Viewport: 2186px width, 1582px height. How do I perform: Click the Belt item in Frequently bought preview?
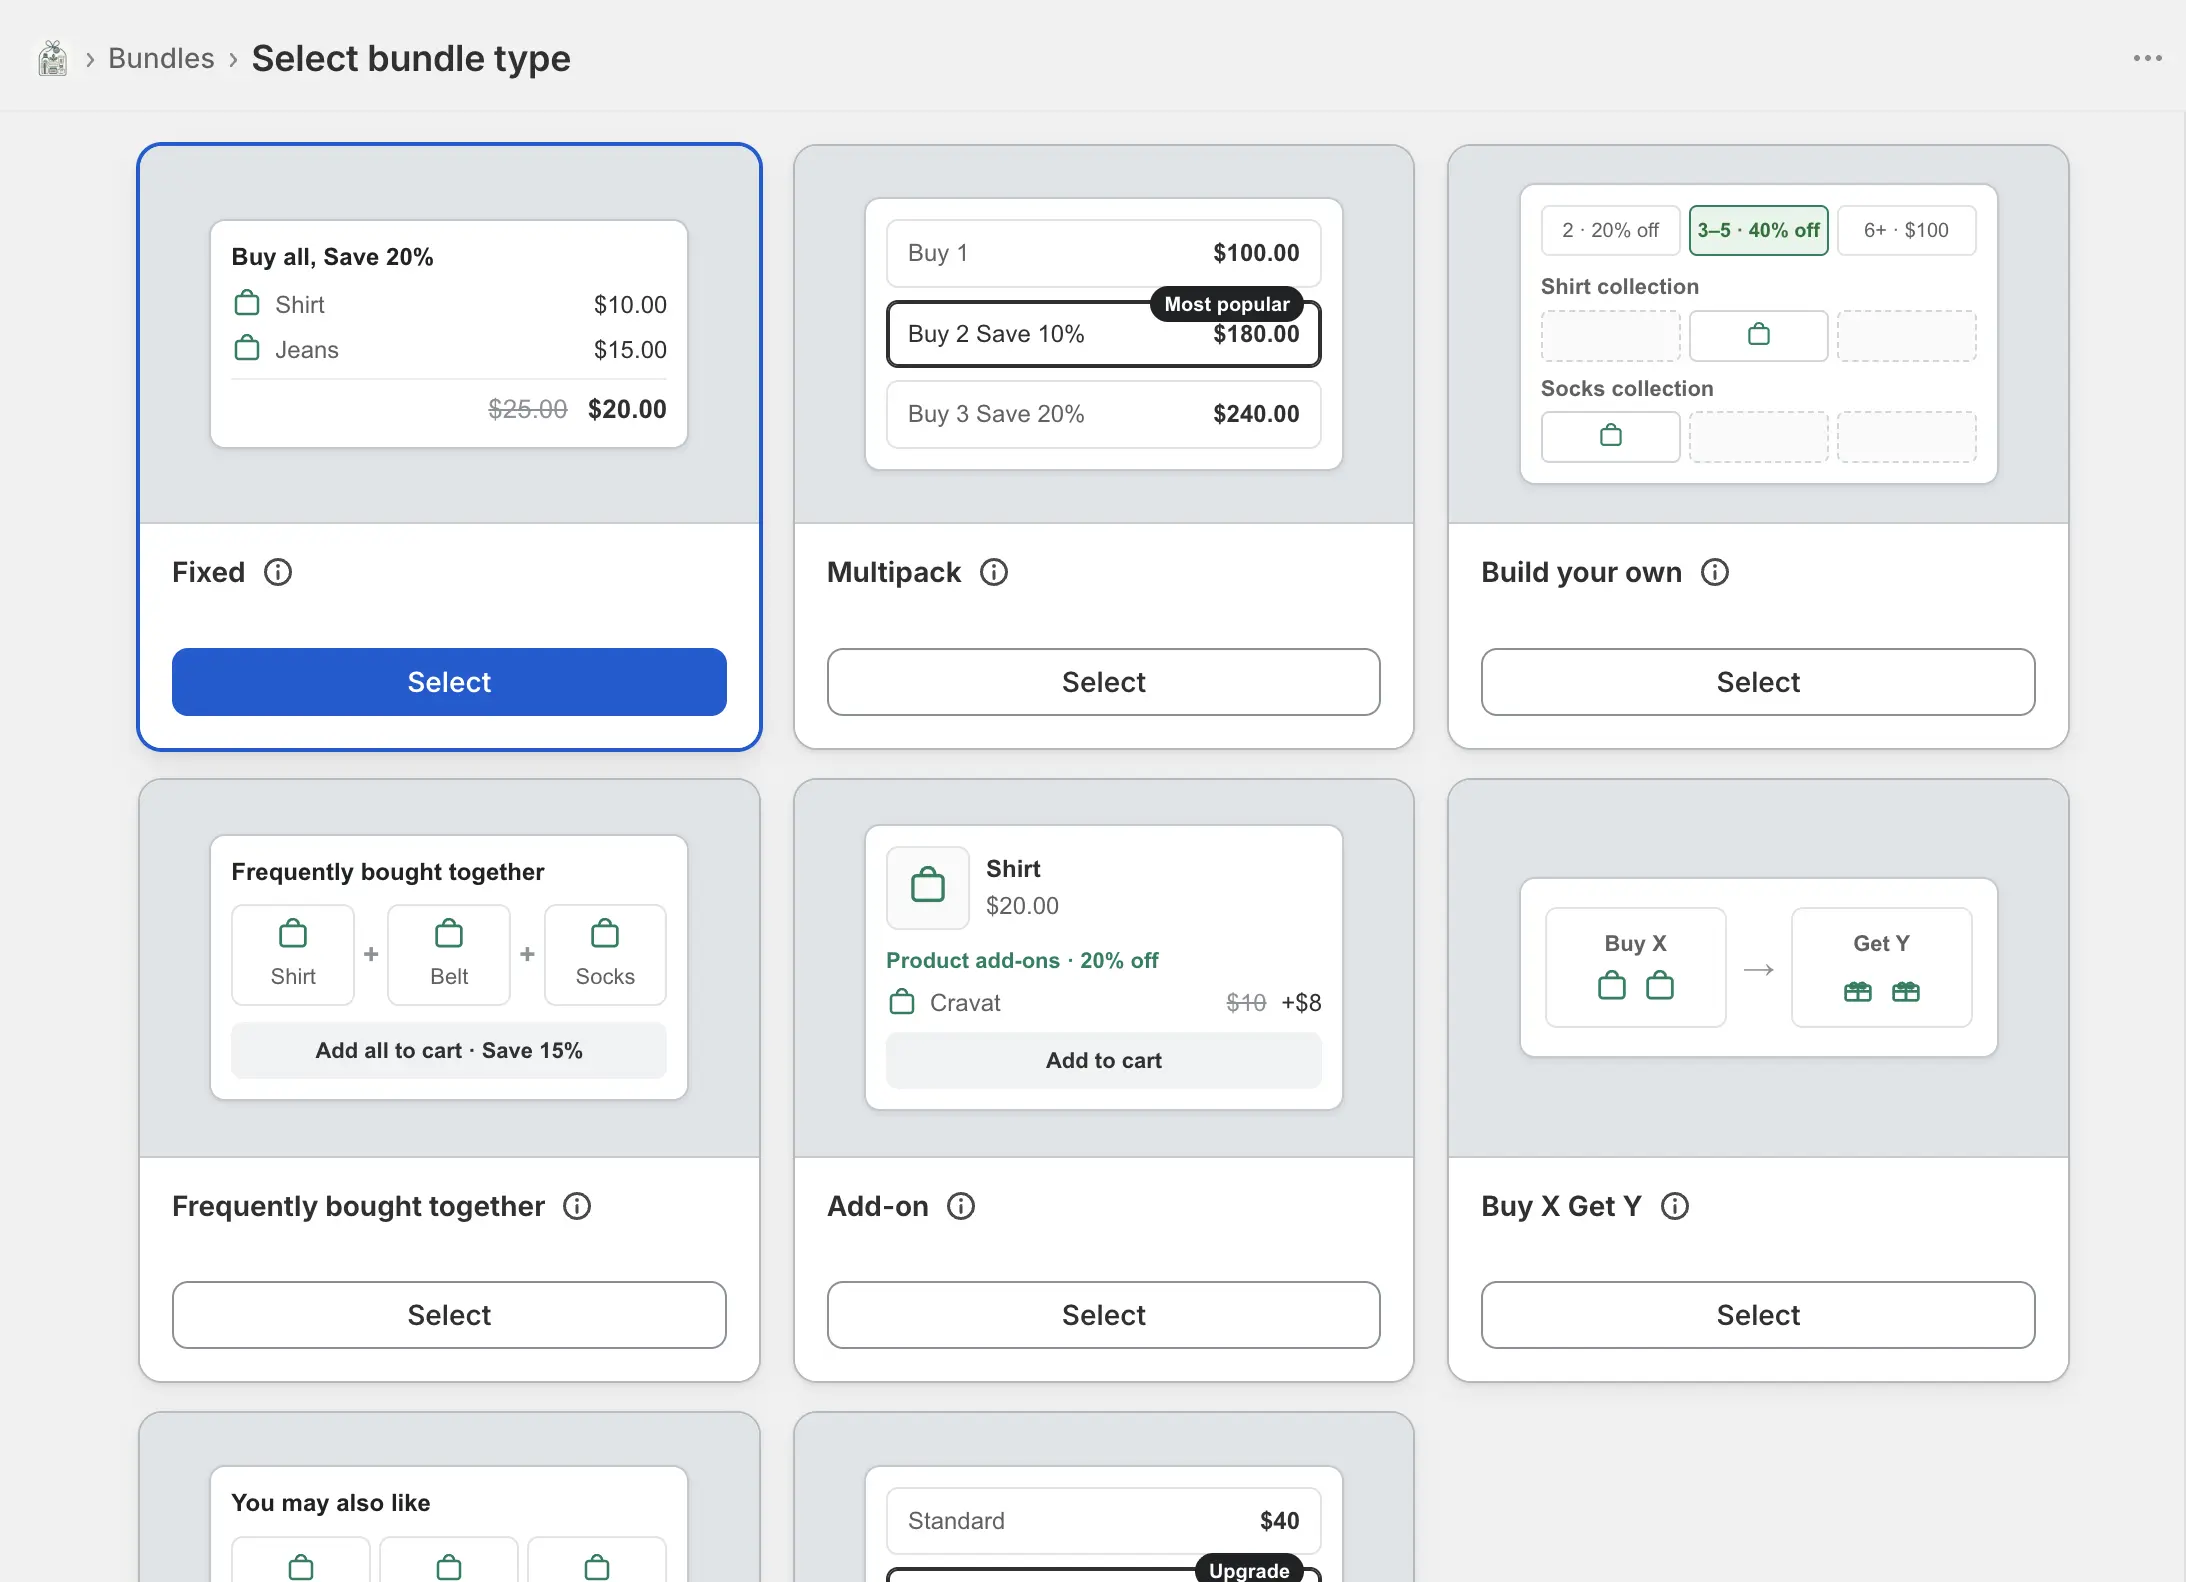coord(449,954)
